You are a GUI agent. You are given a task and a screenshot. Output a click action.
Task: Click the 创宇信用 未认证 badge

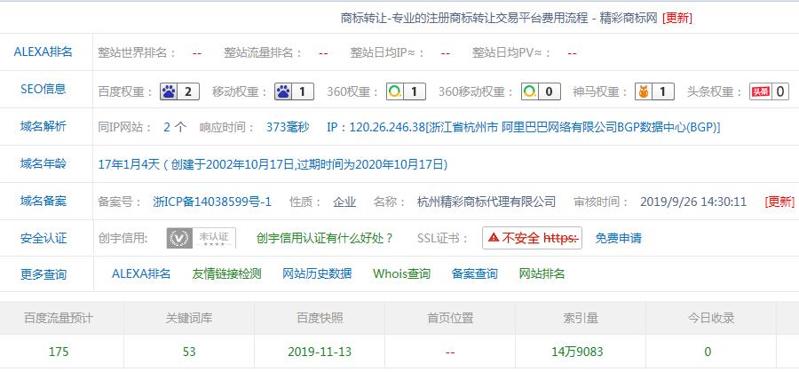[201, 238]
